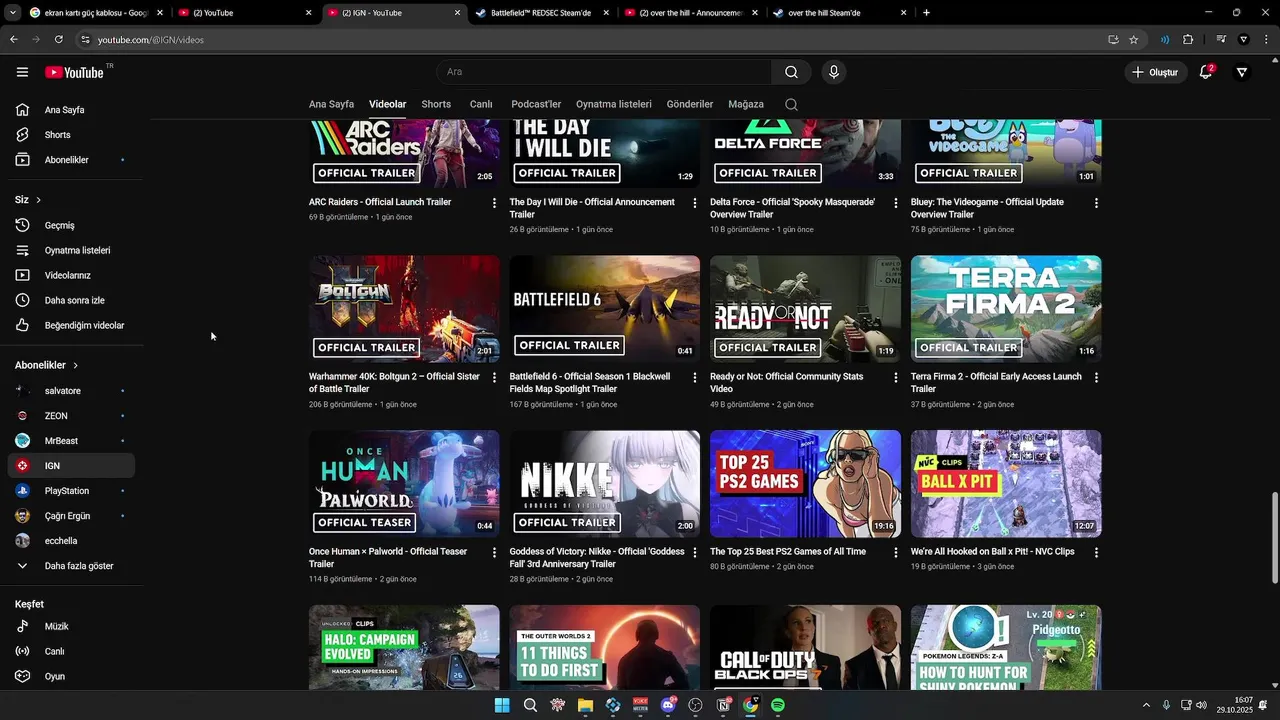Open Ready or Not Community Stats title
The height and width of the screenshot is (720, 1280).
click(787, 383)
